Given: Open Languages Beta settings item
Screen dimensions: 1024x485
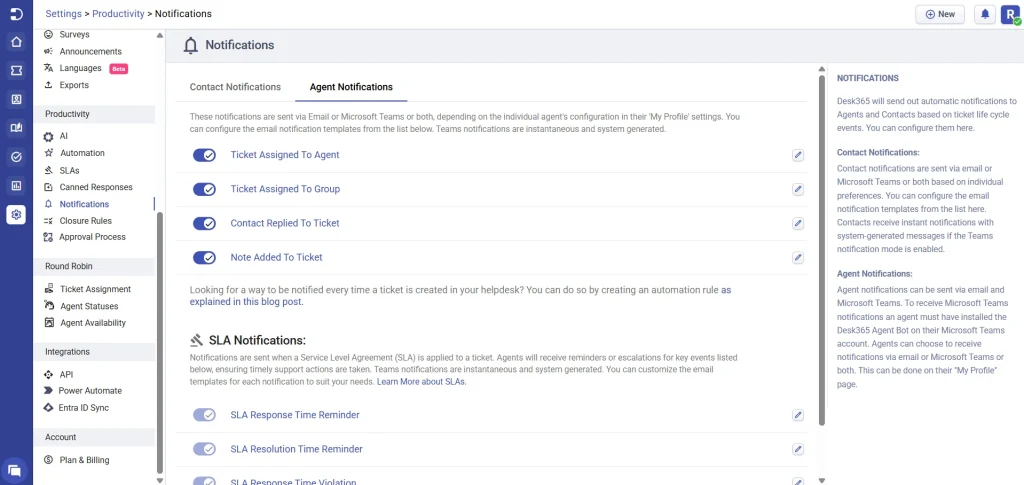Looking at the screenshot, I should (80, 69).
